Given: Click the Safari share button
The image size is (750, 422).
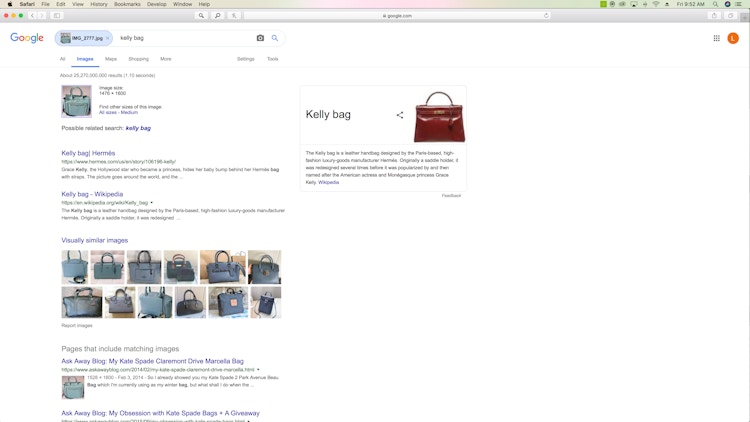Looking at the screenshot, I should point(714,15).
